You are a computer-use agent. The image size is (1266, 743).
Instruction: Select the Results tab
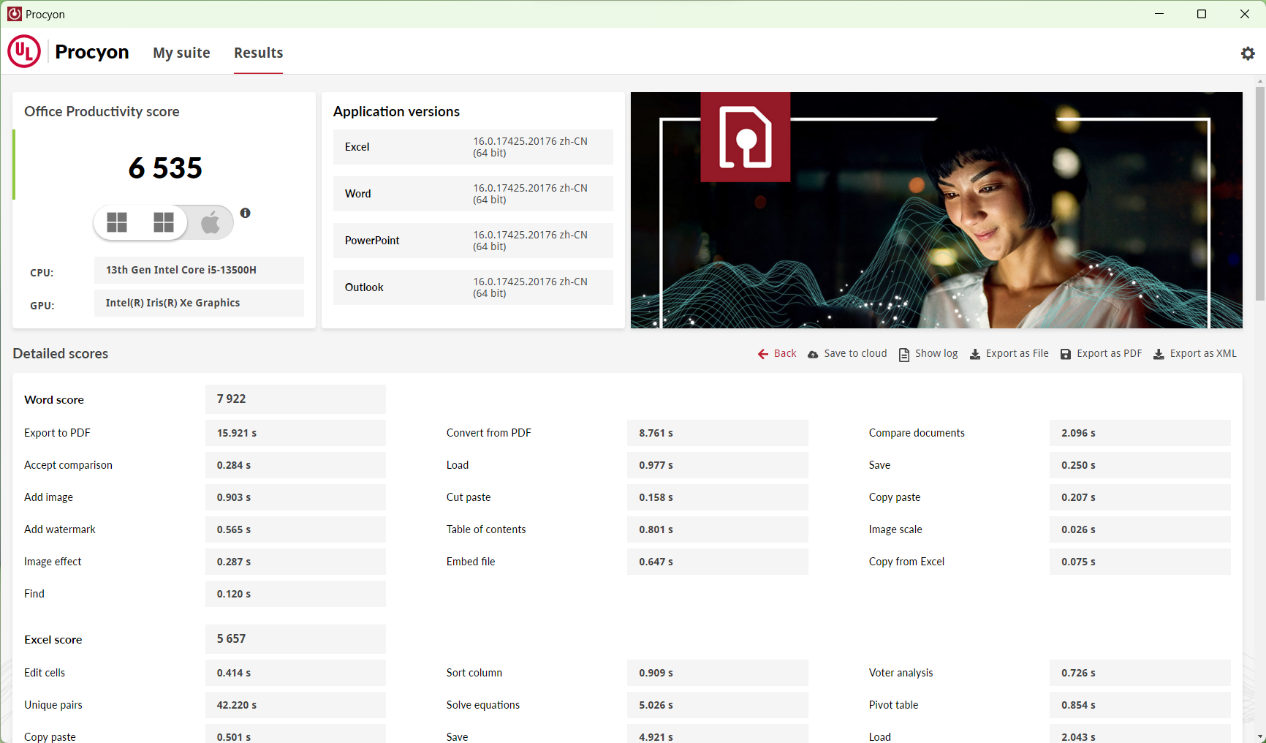(x=258, y=53)
